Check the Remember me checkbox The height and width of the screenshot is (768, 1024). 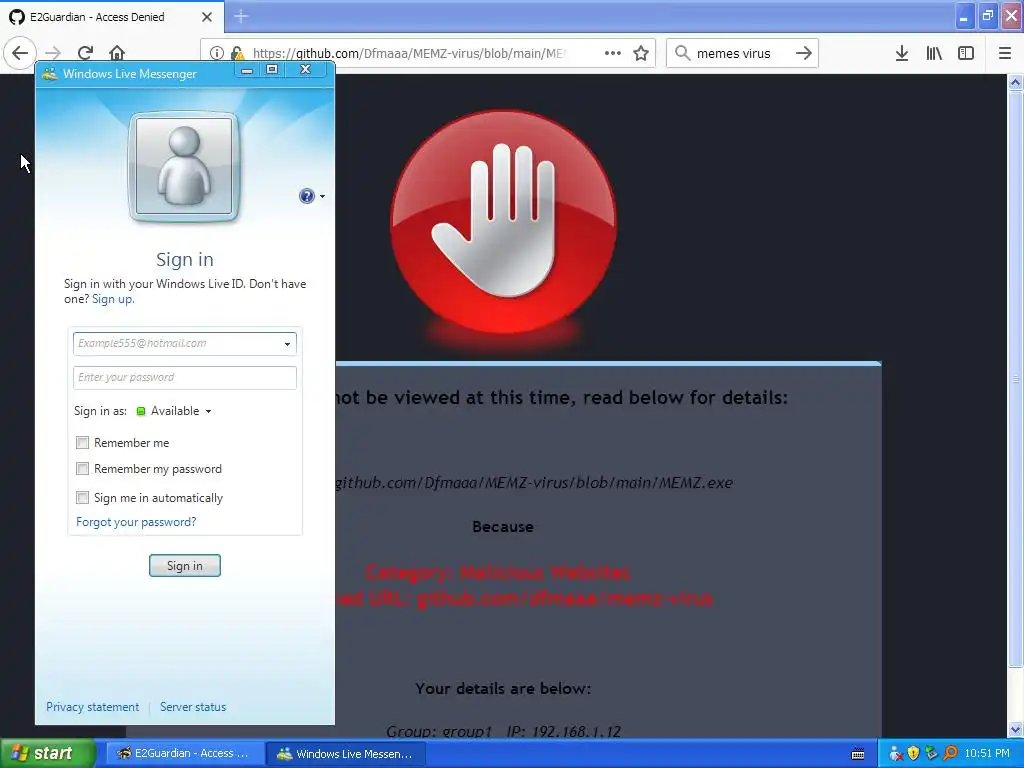82,443
